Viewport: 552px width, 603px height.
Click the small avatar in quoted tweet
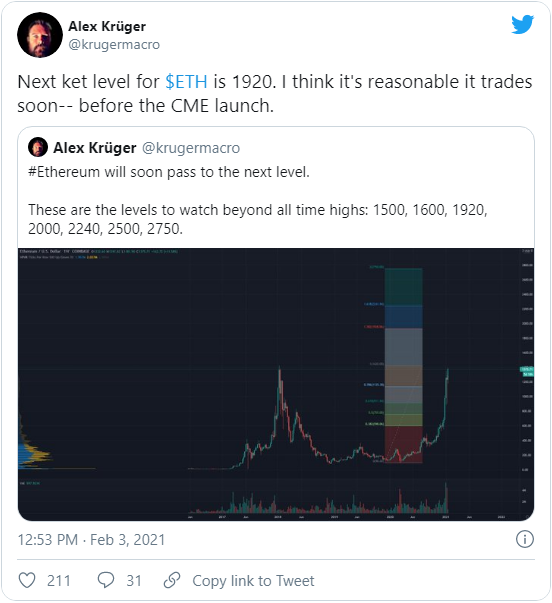pyautogui.click(x=38, y=147)
